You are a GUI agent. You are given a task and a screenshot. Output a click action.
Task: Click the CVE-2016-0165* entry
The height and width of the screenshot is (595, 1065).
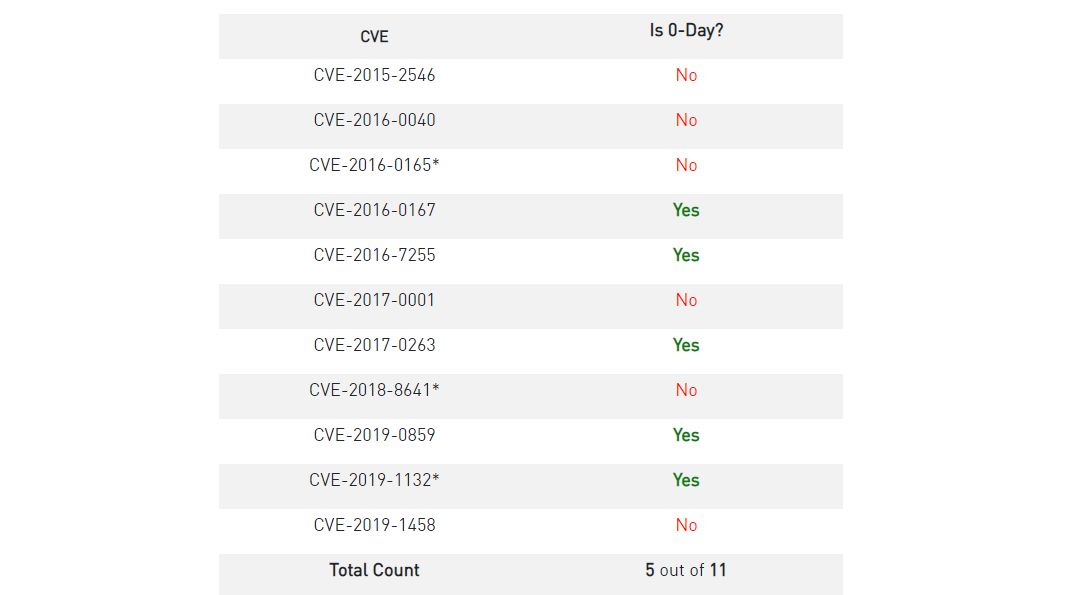pyautogui.click(x=374, y=165)
